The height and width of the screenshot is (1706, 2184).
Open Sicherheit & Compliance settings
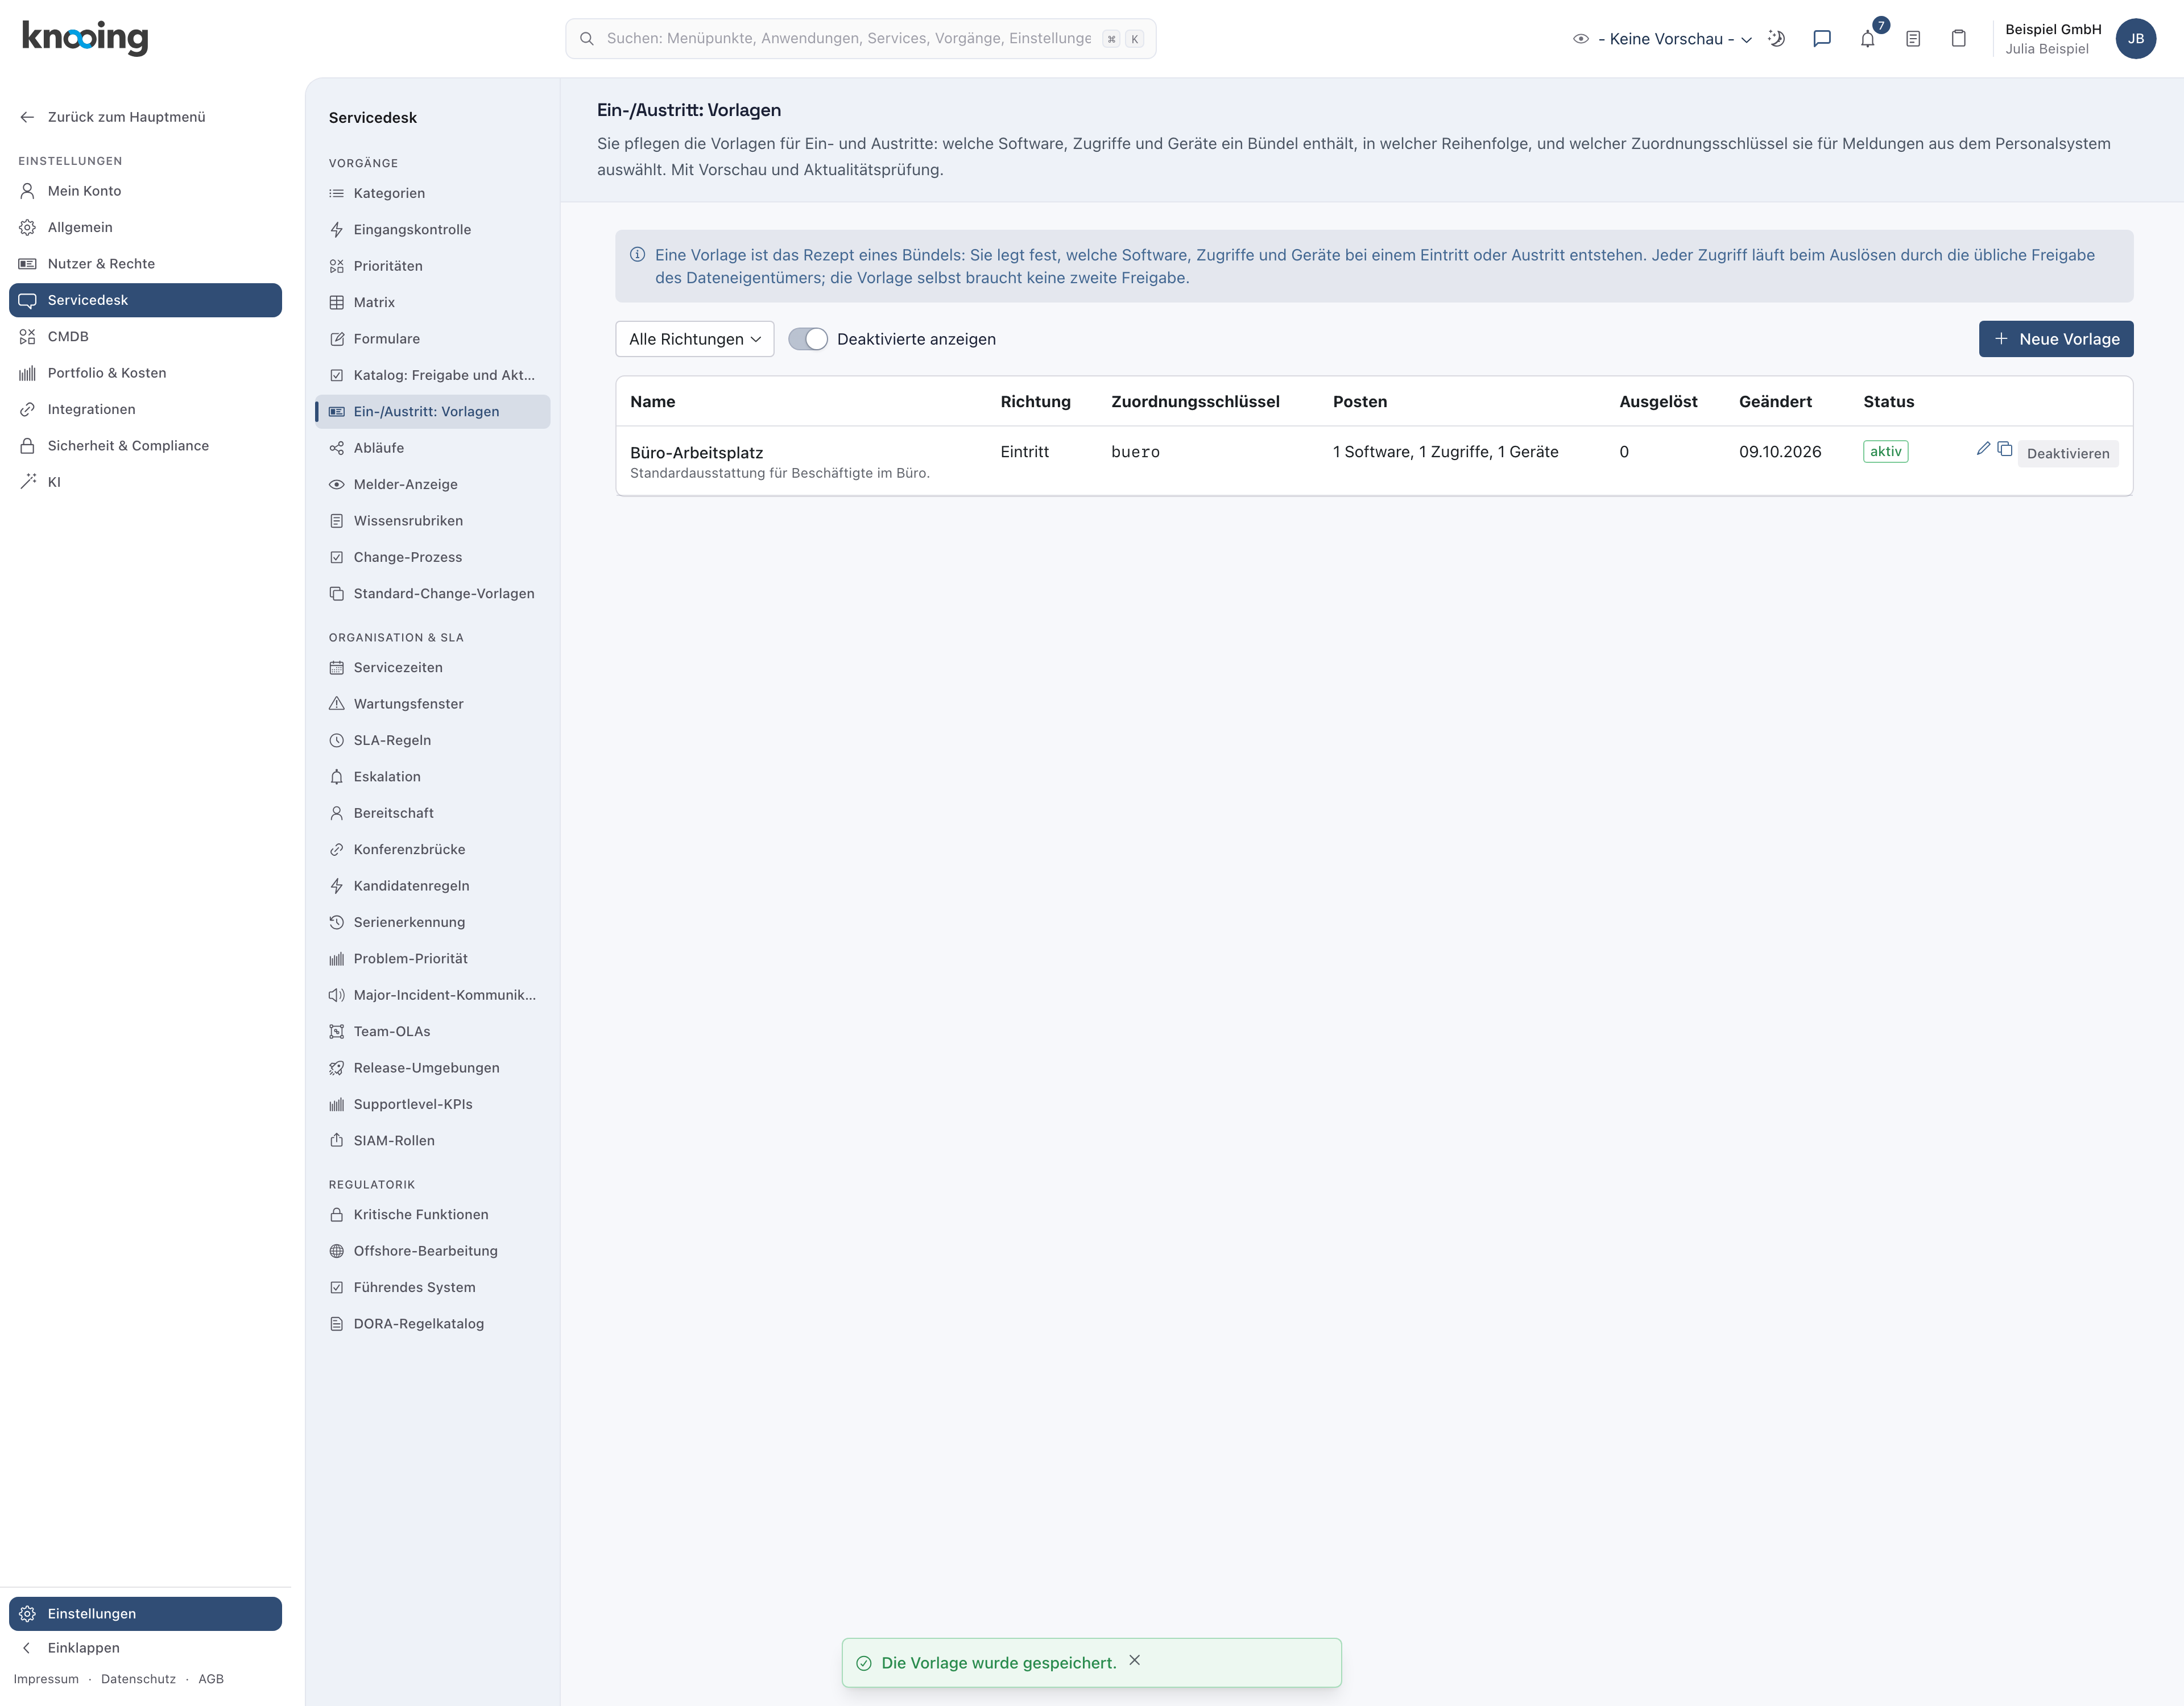click(x=146, y=446)
